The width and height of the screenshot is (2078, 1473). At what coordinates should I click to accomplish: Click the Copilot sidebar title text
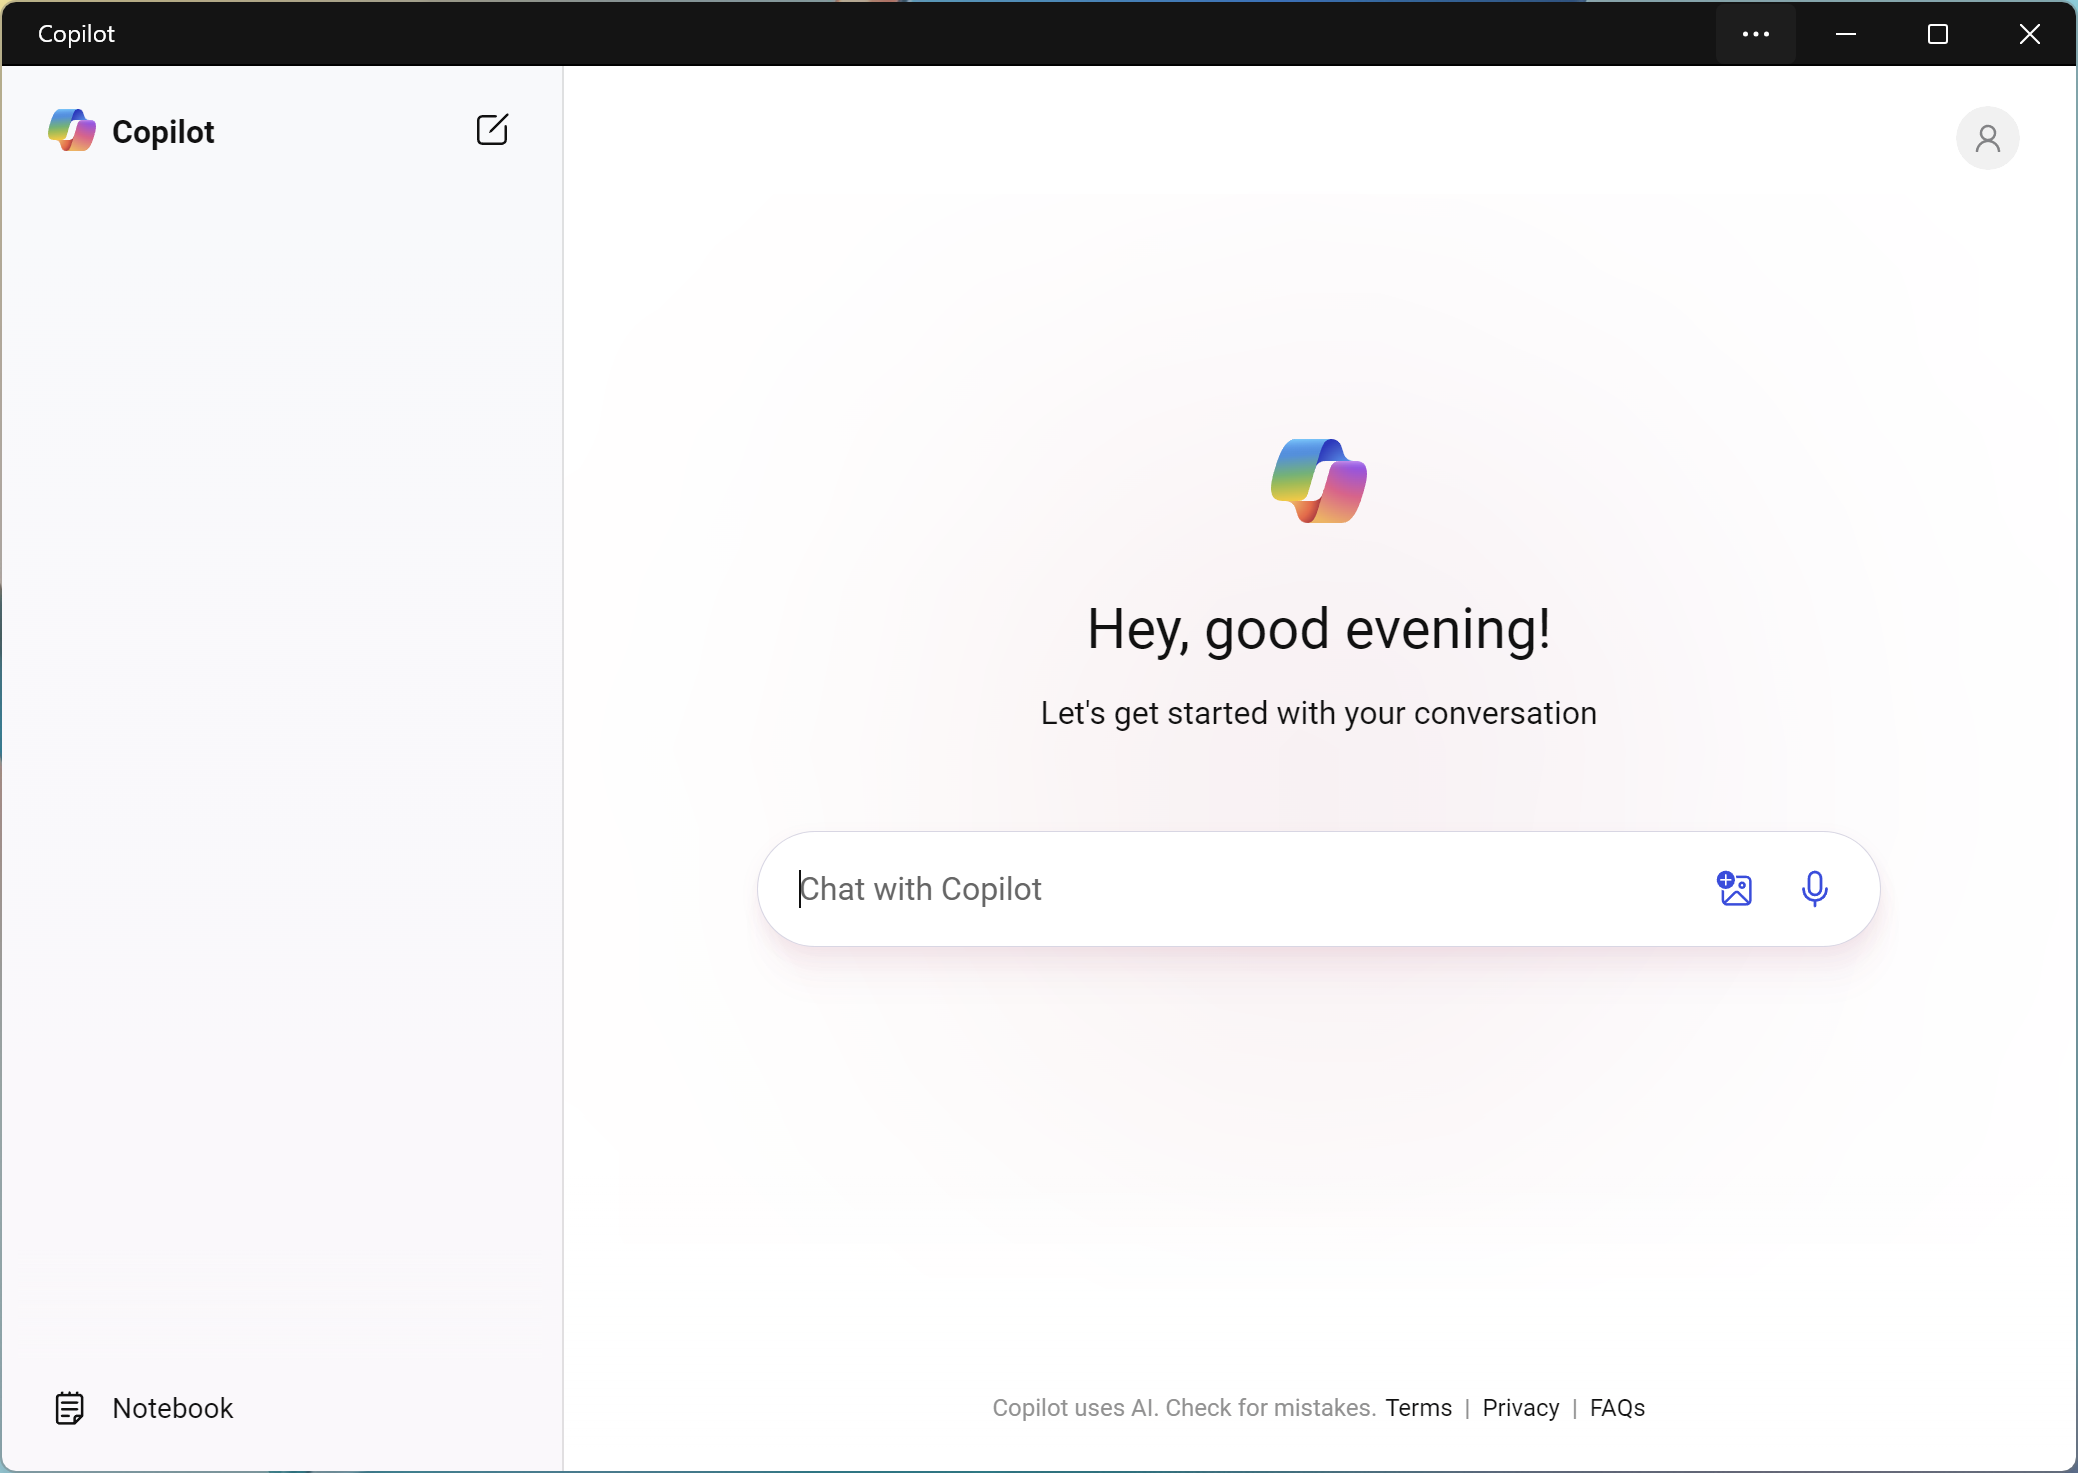click(163, 132)
